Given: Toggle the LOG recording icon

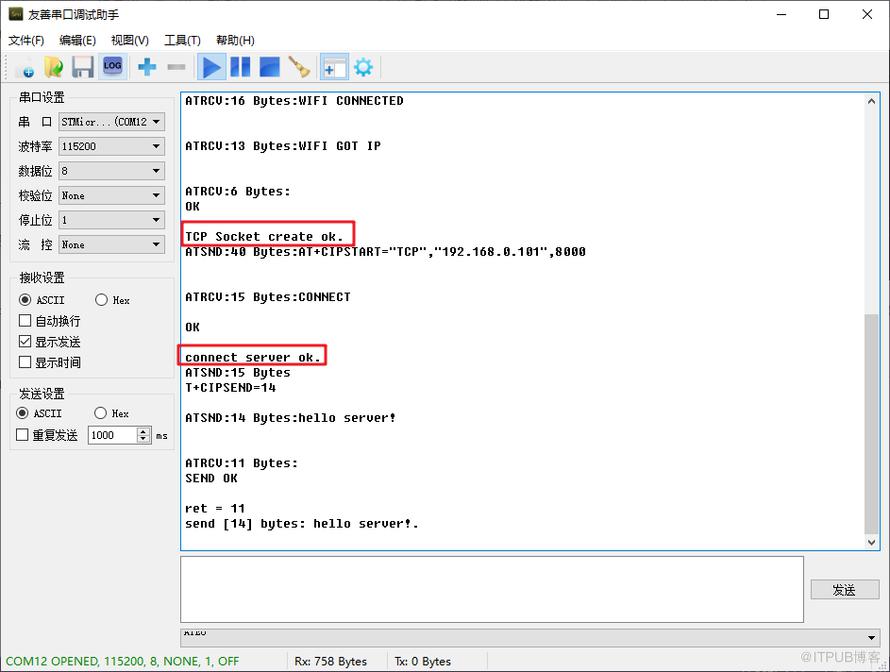Looking at the screenshot, I should point(112,67).
